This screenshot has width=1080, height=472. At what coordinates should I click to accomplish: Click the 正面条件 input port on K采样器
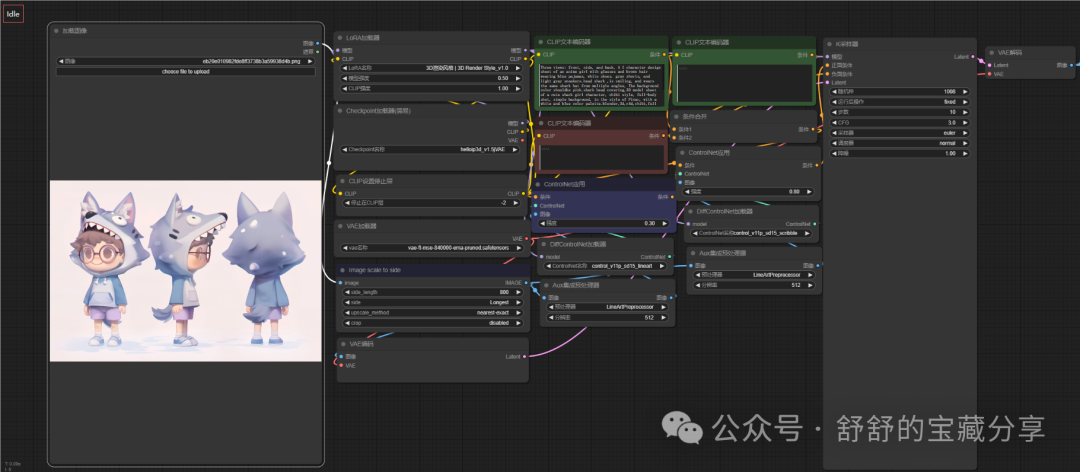(x=827, y=65)
